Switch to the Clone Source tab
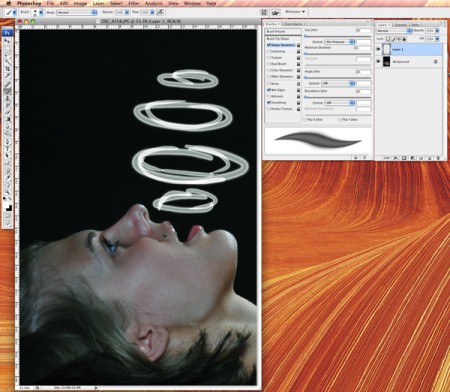The height and width of the screenshot is (392, 450). [x=293, y=24]
